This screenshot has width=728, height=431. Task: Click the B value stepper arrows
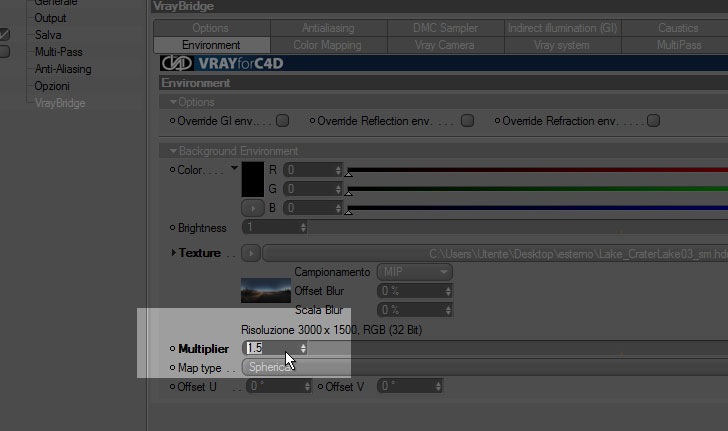338,208
